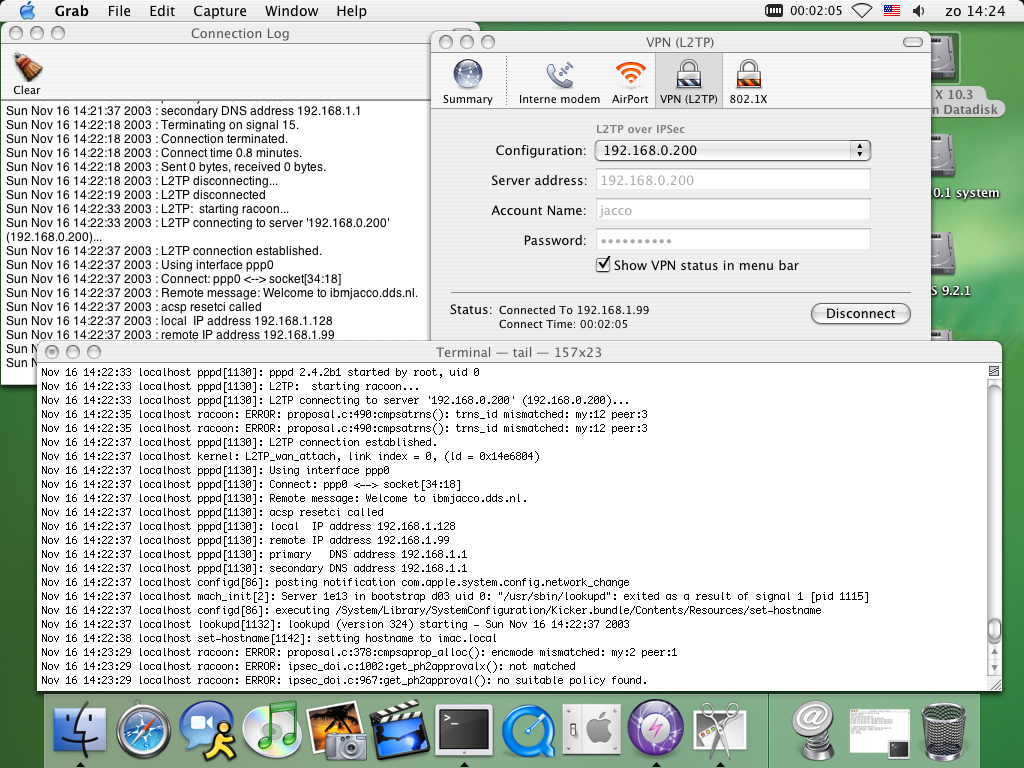
Task: Toggle Terminal split pane icon
Action: [x=994, y=371]
